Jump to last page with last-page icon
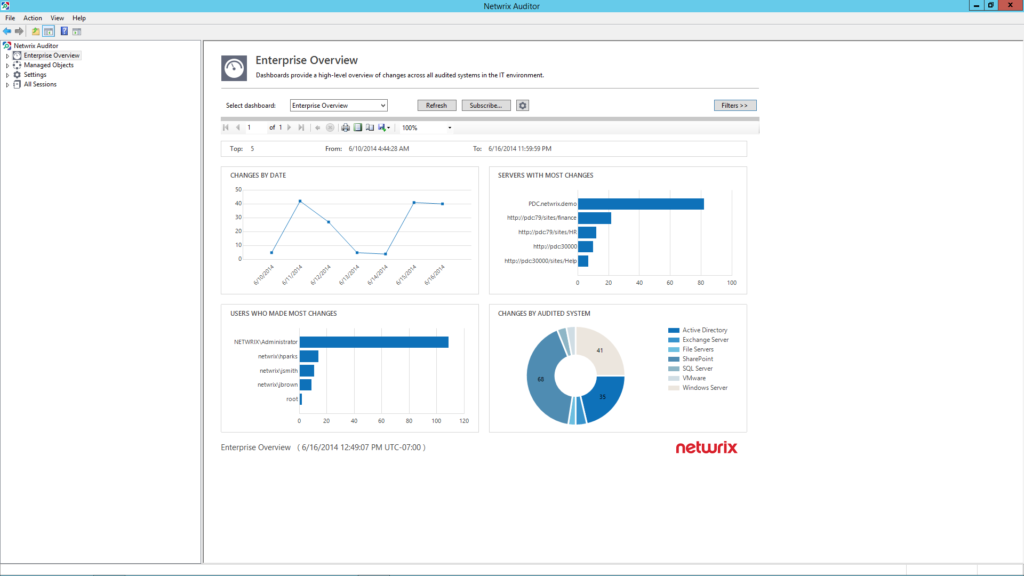The image size is (1024, 576). coord(301,128)
